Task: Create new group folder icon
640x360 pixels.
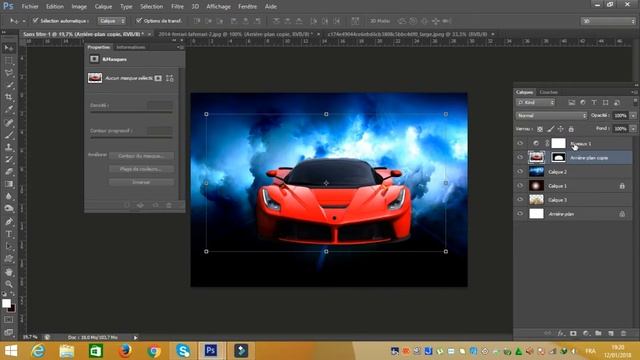Action: tap(598, 333)
